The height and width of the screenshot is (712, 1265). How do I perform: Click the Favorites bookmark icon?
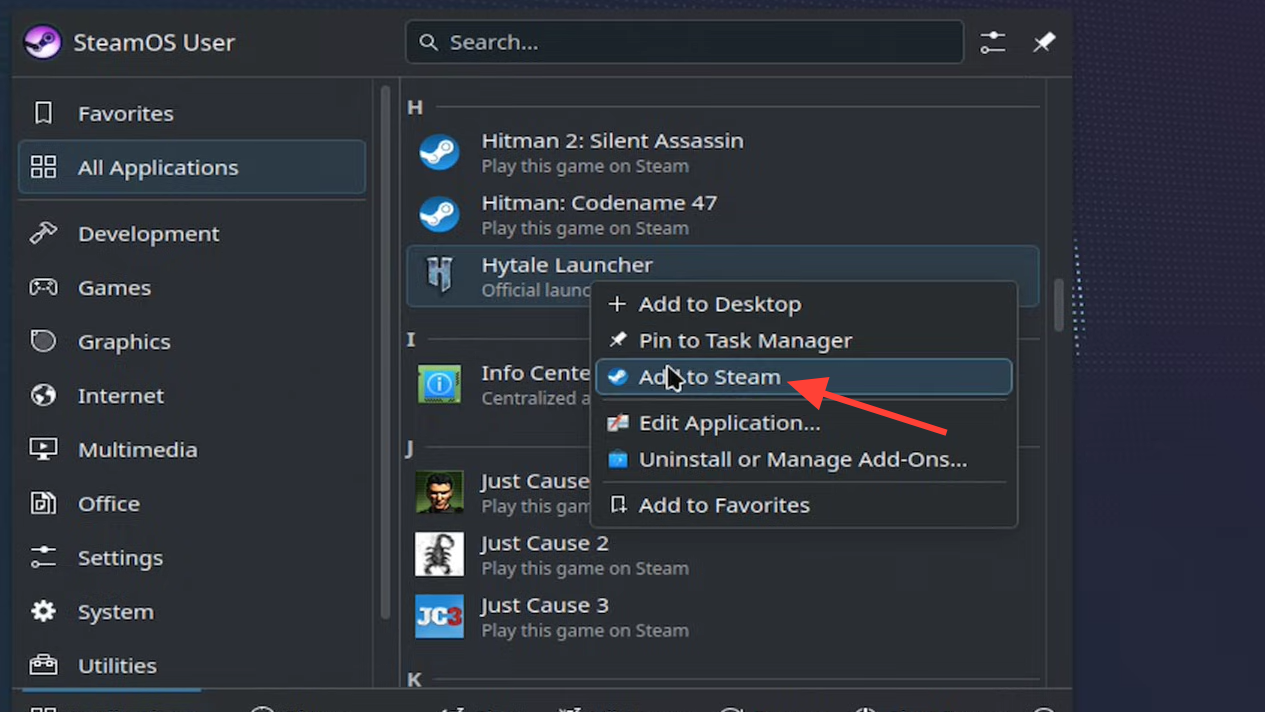(43, 113)
